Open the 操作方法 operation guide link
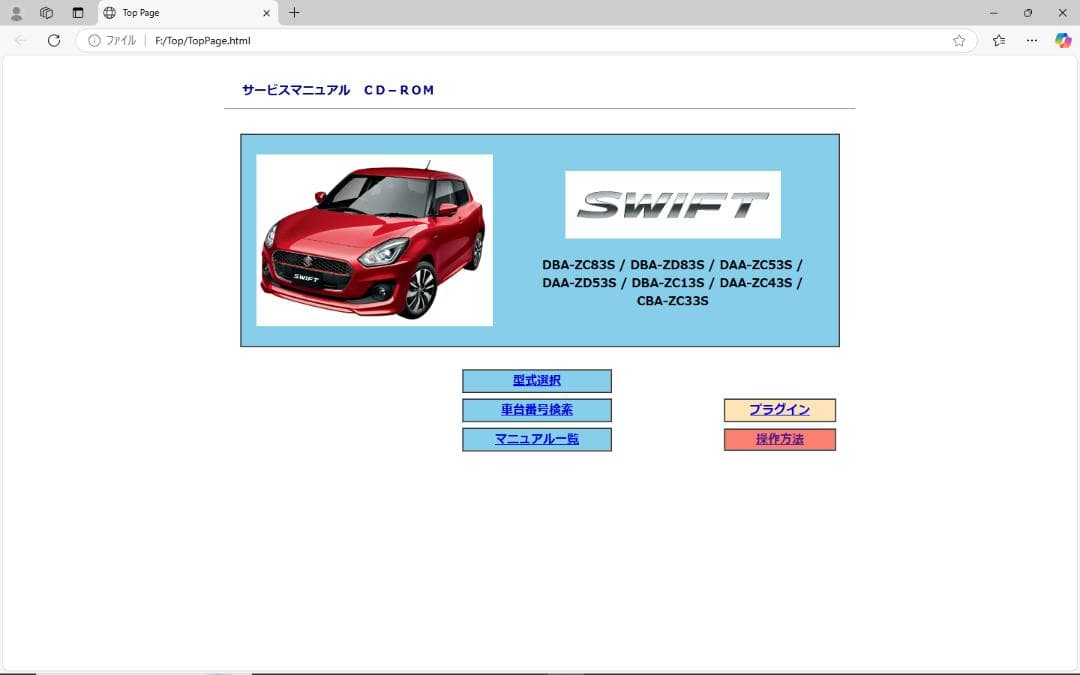 [779, 439]
